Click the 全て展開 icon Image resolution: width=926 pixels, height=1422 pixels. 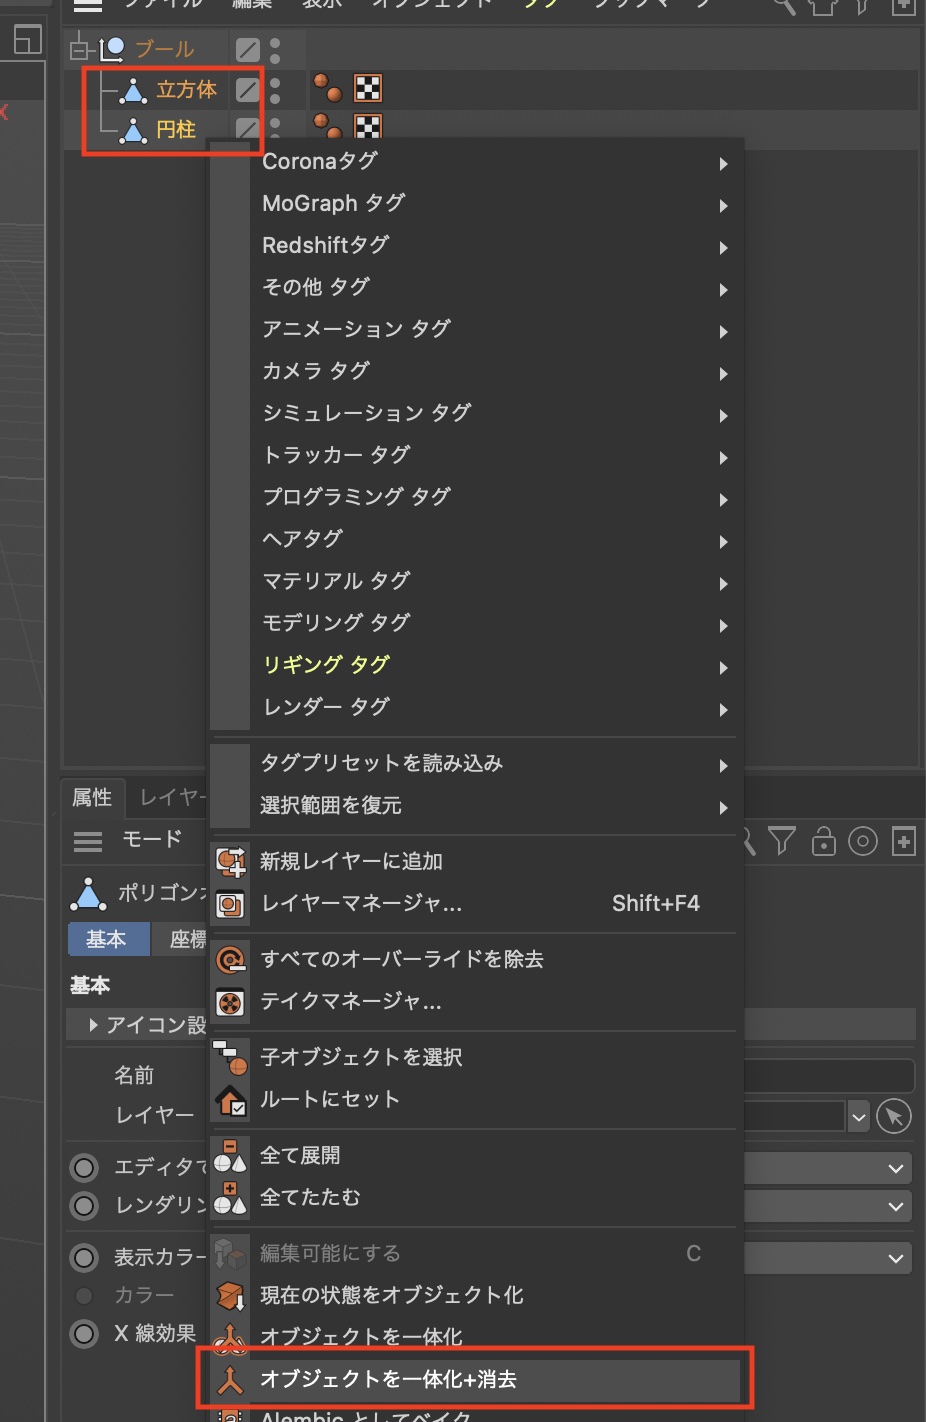click(231, 1156)
